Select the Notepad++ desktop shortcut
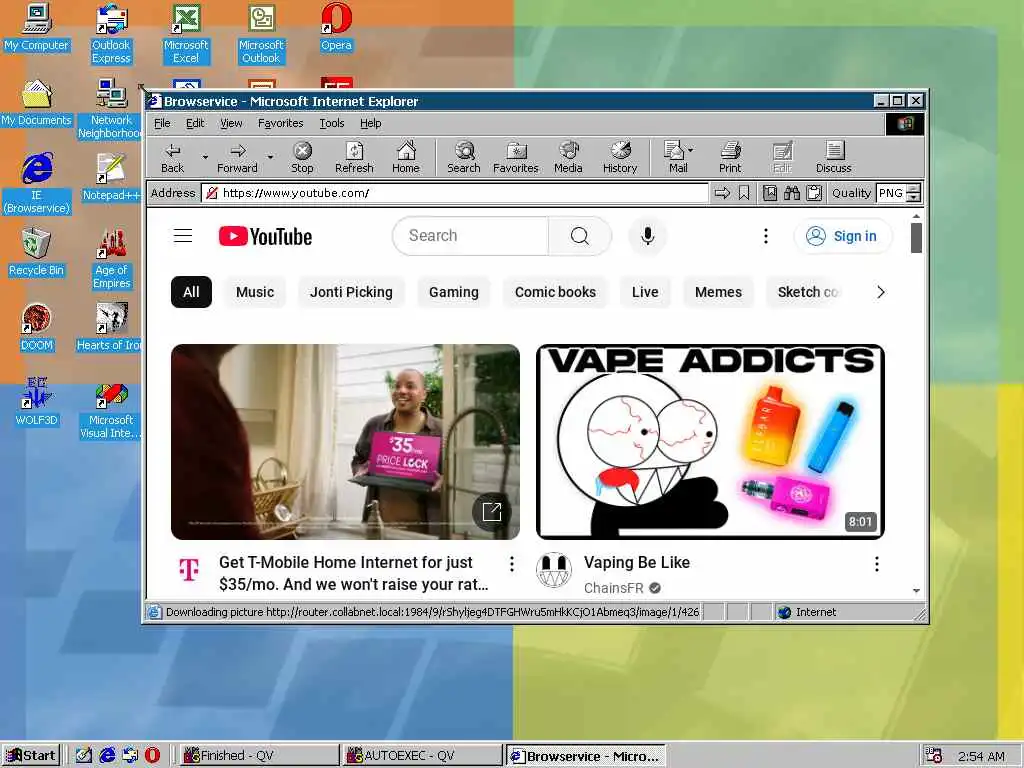Screen dimensions: 1024x768 point(111,177)
